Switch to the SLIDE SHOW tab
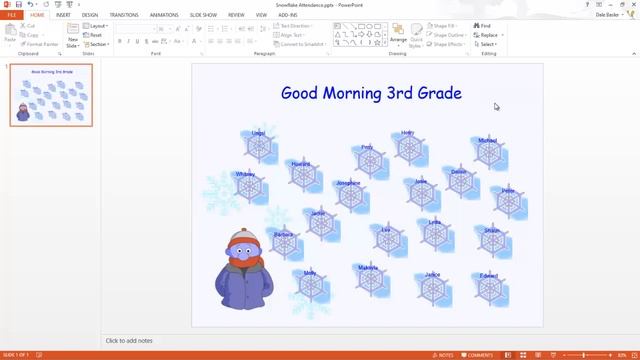The width and height of the screenshot is (640, 360). pyautogui.click(x=203, y=15)
